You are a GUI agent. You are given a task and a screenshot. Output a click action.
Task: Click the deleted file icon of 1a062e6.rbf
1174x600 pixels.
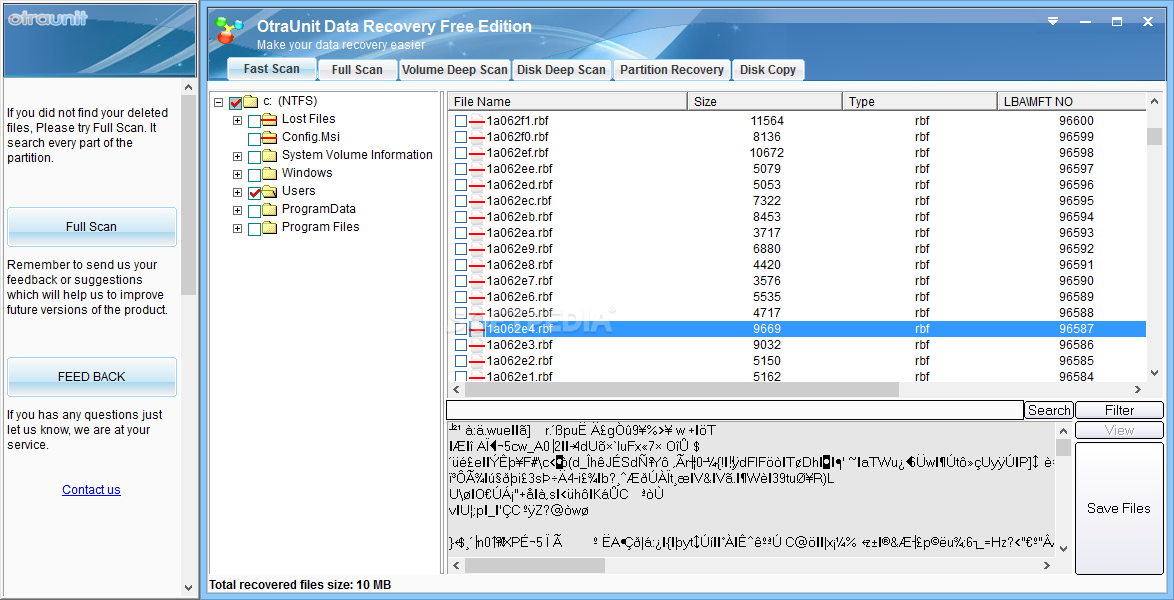click(477, 297)
